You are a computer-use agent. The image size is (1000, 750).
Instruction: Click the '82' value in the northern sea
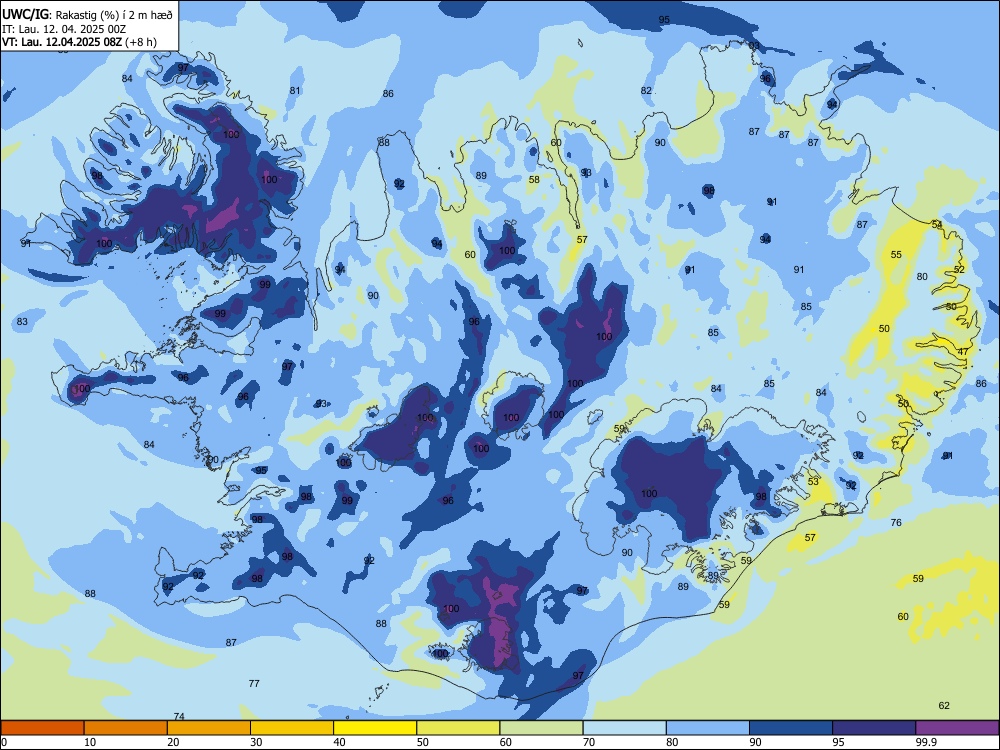pos(646,91)
